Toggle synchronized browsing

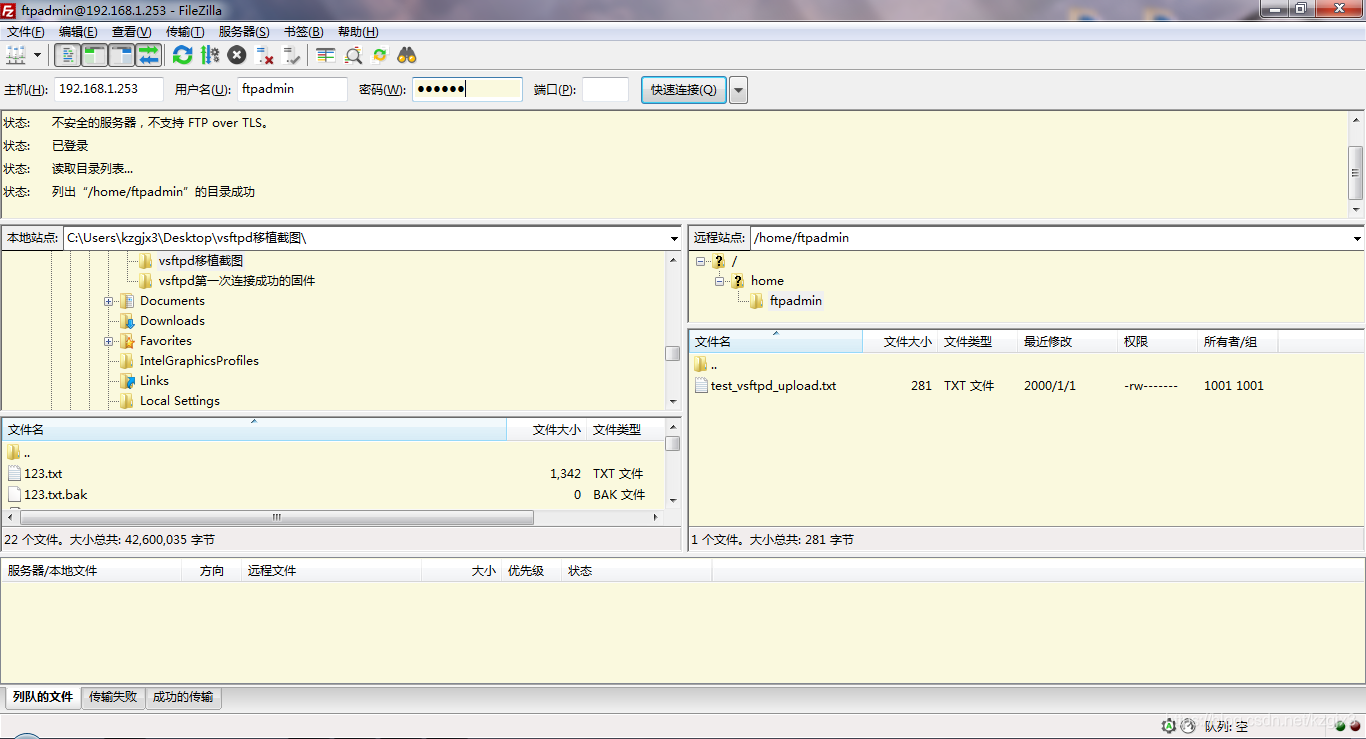(x=380, y=55)
